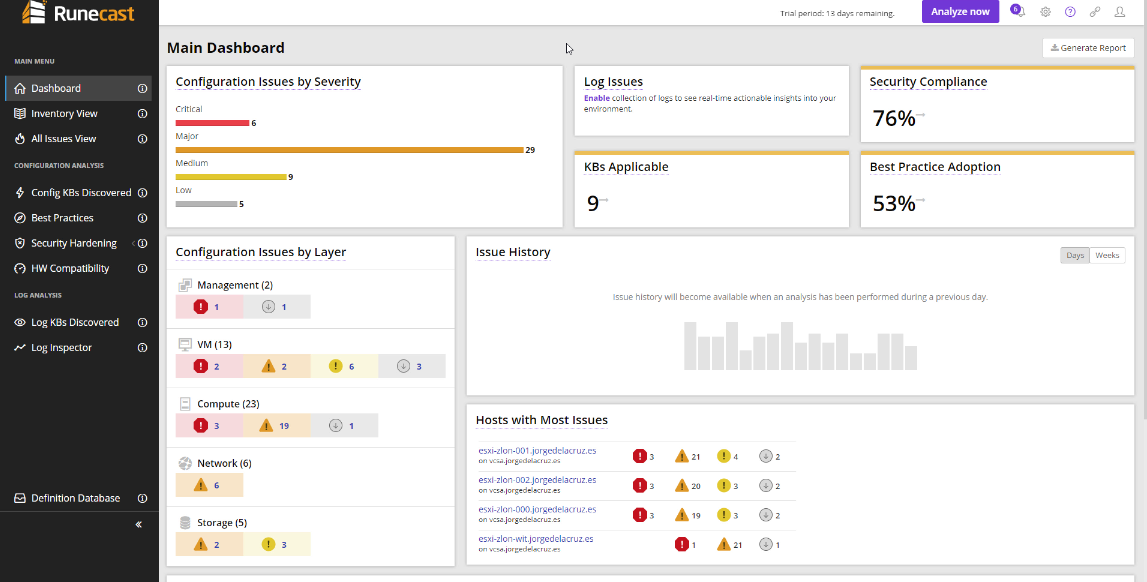Click info icon next to Inventory View
Viewport: 1147px width, 582px height.
[143, 113]
